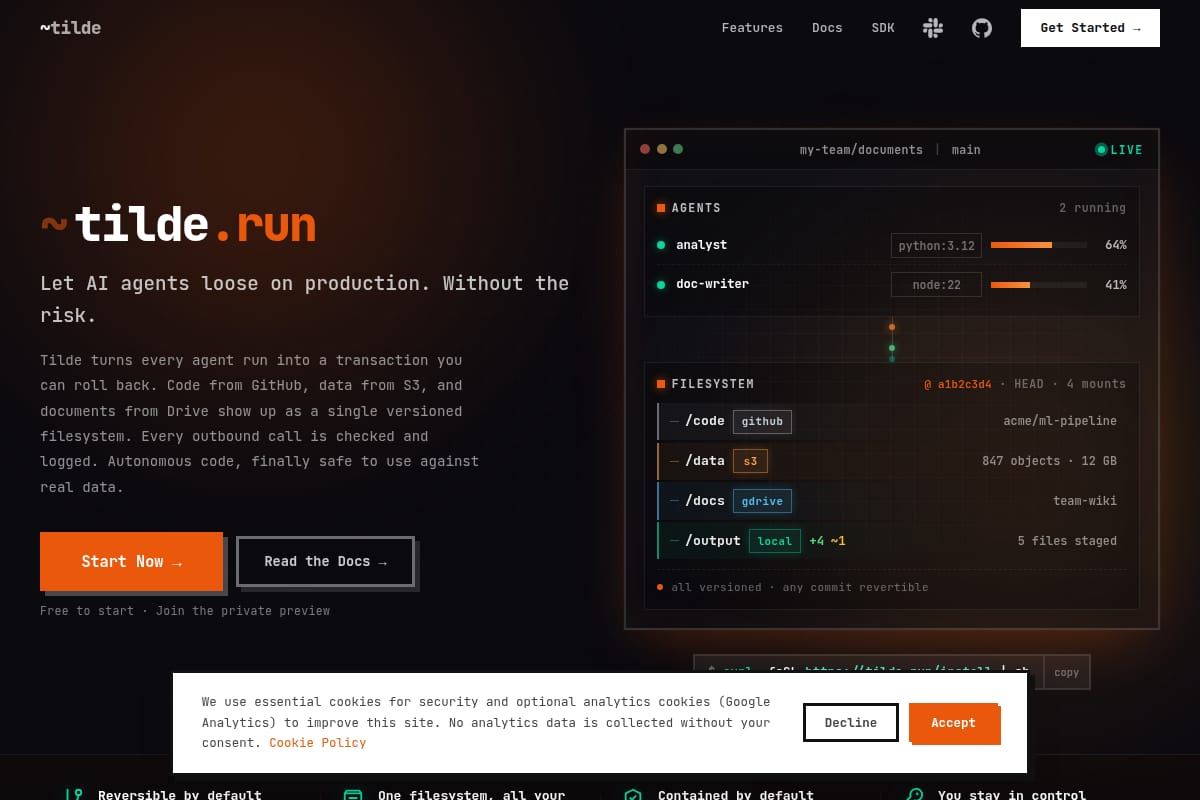Click the Contained by default shield icon

click(633, 796)
